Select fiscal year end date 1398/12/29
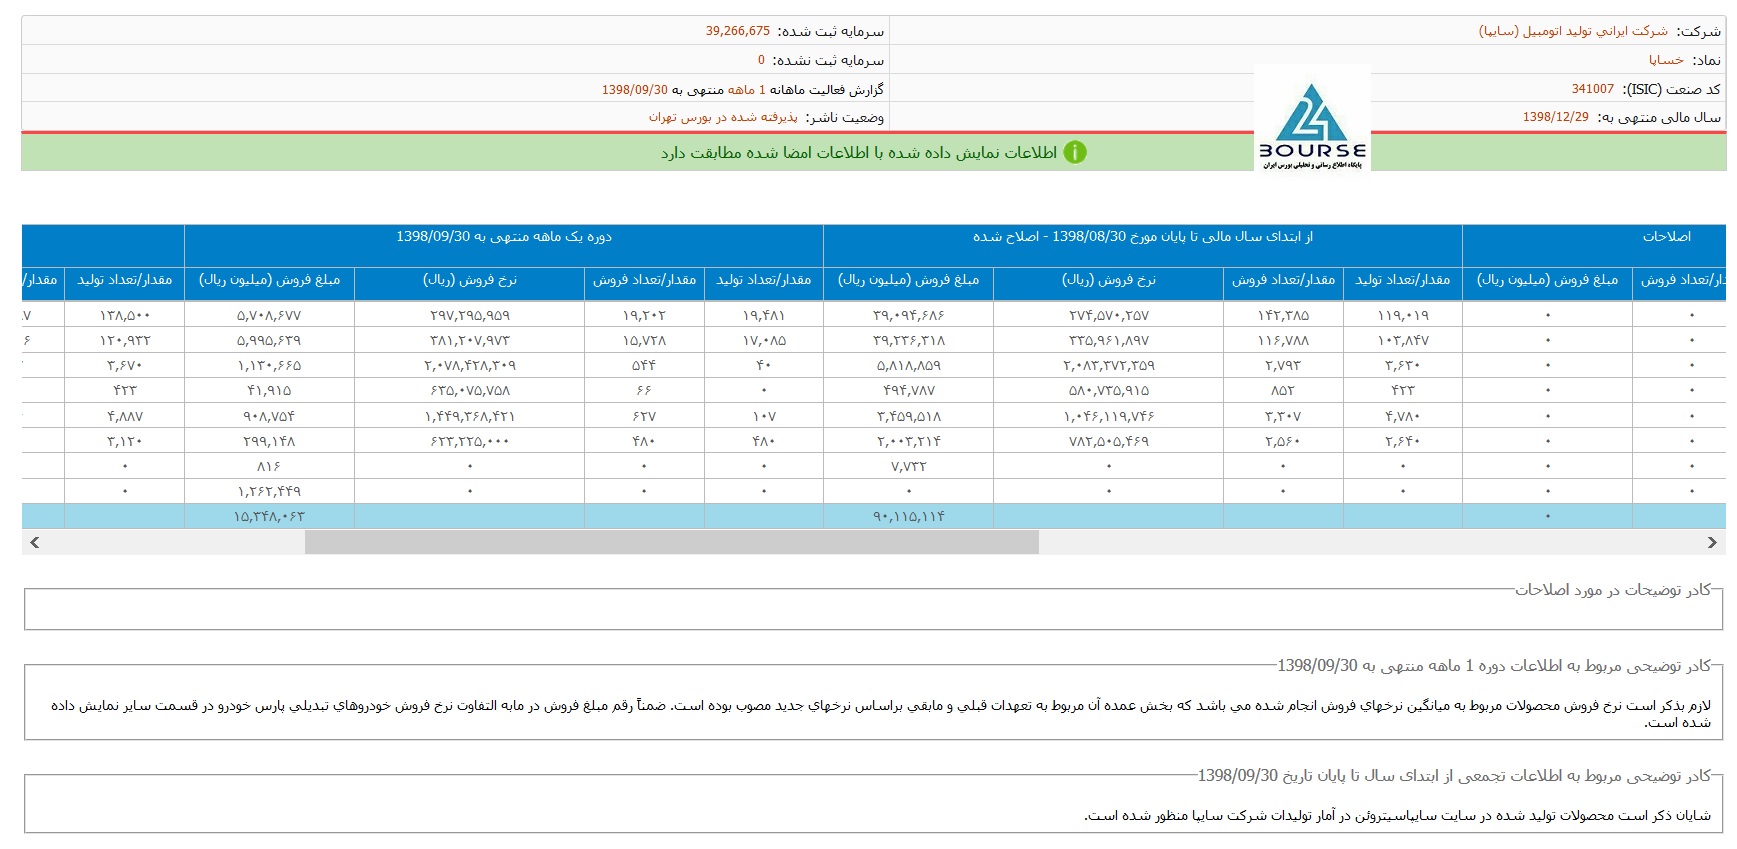This screenshot has height=849, width=1737. point(1555,117)
